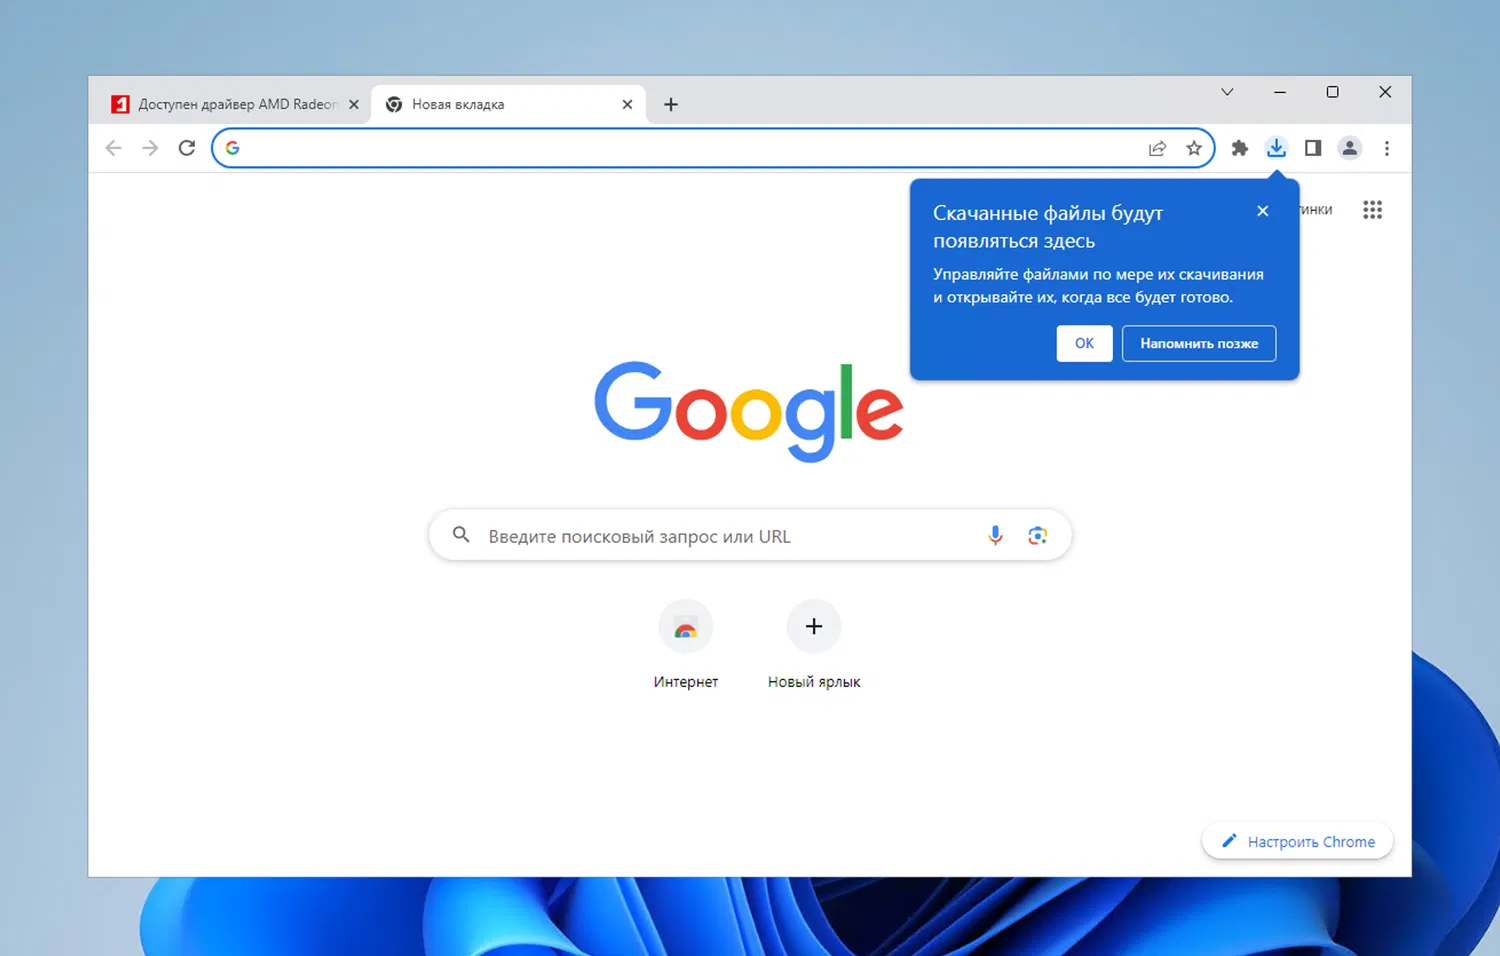This screenshot has height=956, width=1500.
Task: Reload the current page
Action: 187,148
